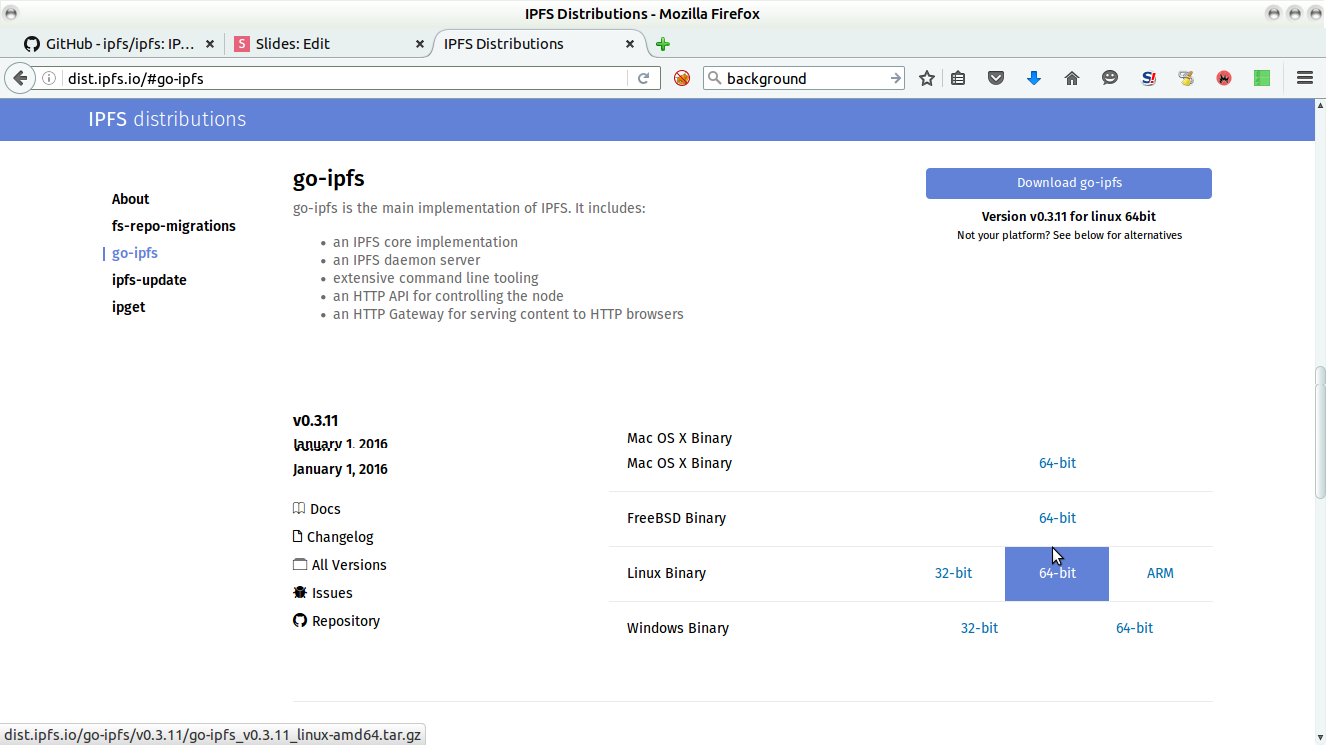1326x745 pixels.
Task: Click the search field containing 'background'
Action: tap(805, 78)
